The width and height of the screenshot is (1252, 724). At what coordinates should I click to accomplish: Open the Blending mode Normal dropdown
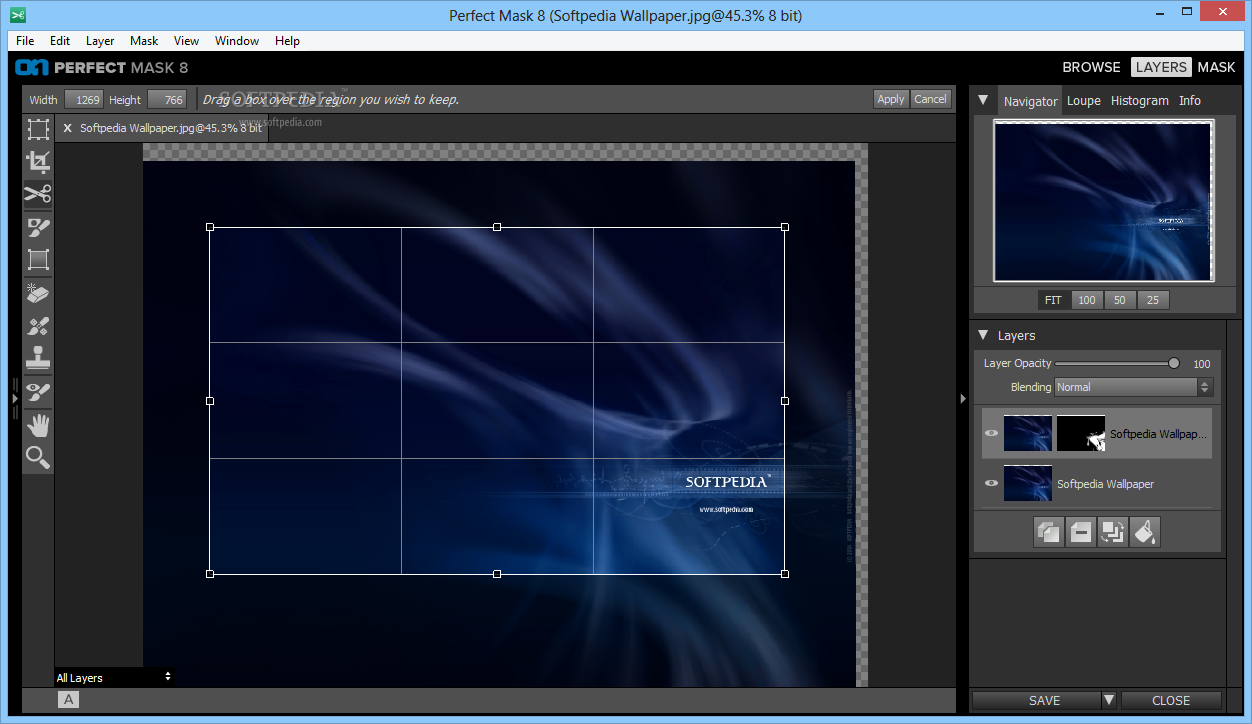point(1133,387)
